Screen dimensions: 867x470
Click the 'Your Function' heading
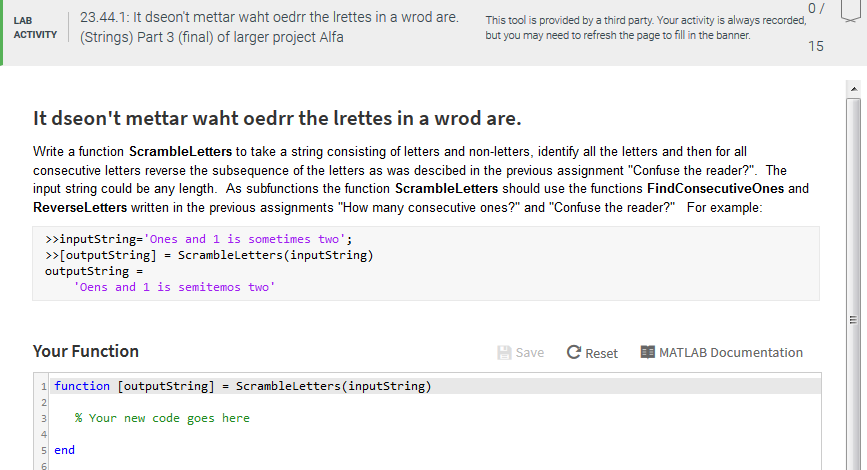pyautogui.click(x=86, y=351)
